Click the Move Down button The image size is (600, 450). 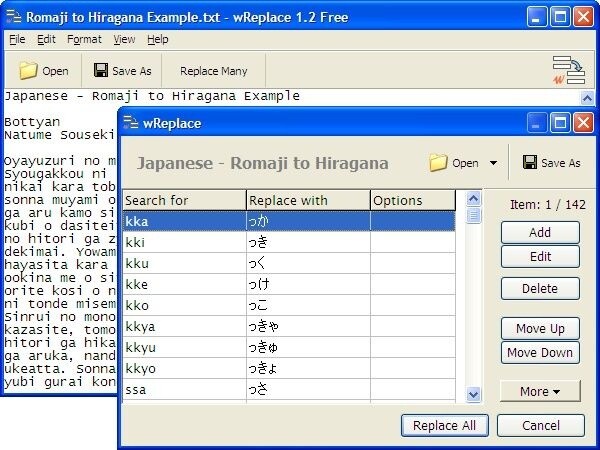(540, 352)
